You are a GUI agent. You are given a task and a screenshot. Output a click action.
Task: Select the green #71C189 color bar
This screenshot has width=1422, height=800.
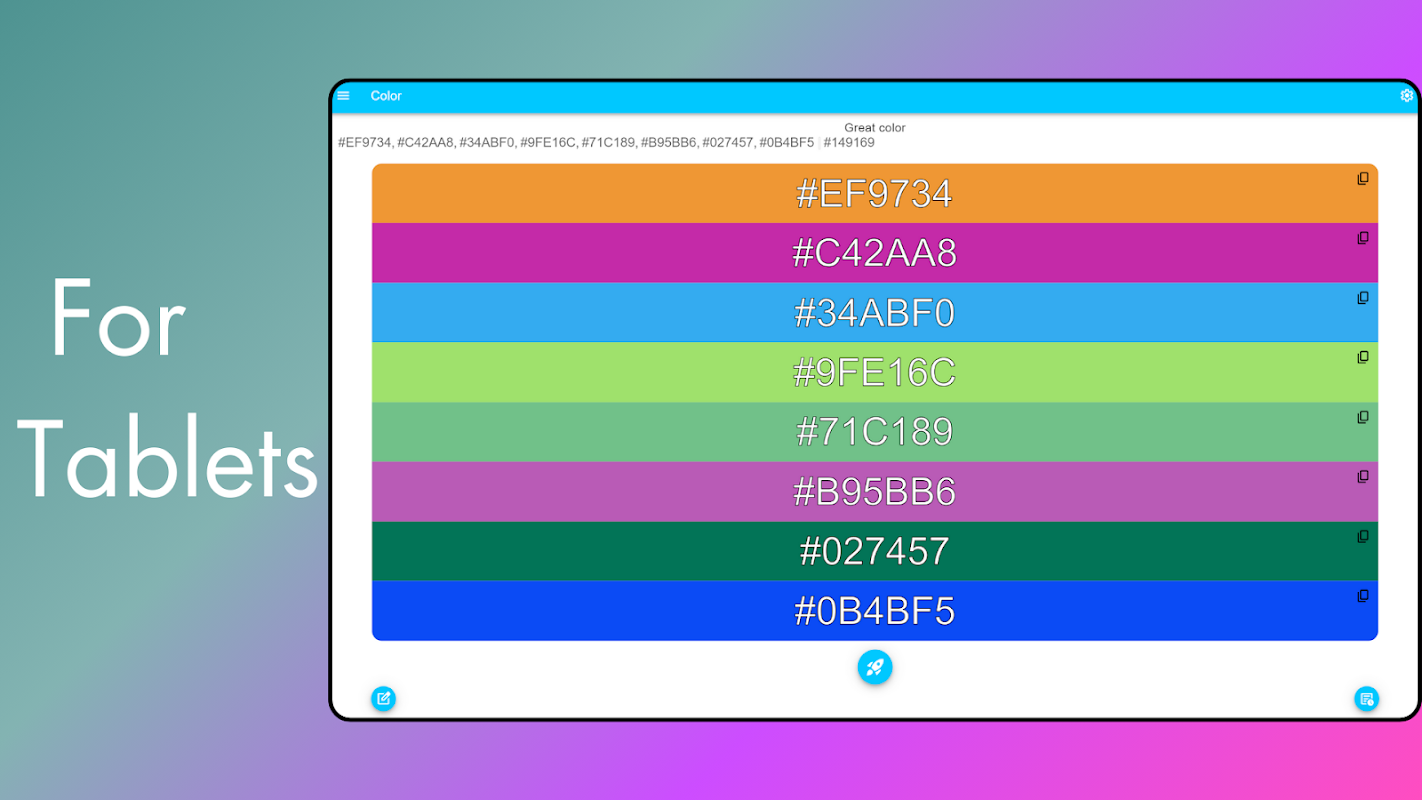tap(875, 432)
